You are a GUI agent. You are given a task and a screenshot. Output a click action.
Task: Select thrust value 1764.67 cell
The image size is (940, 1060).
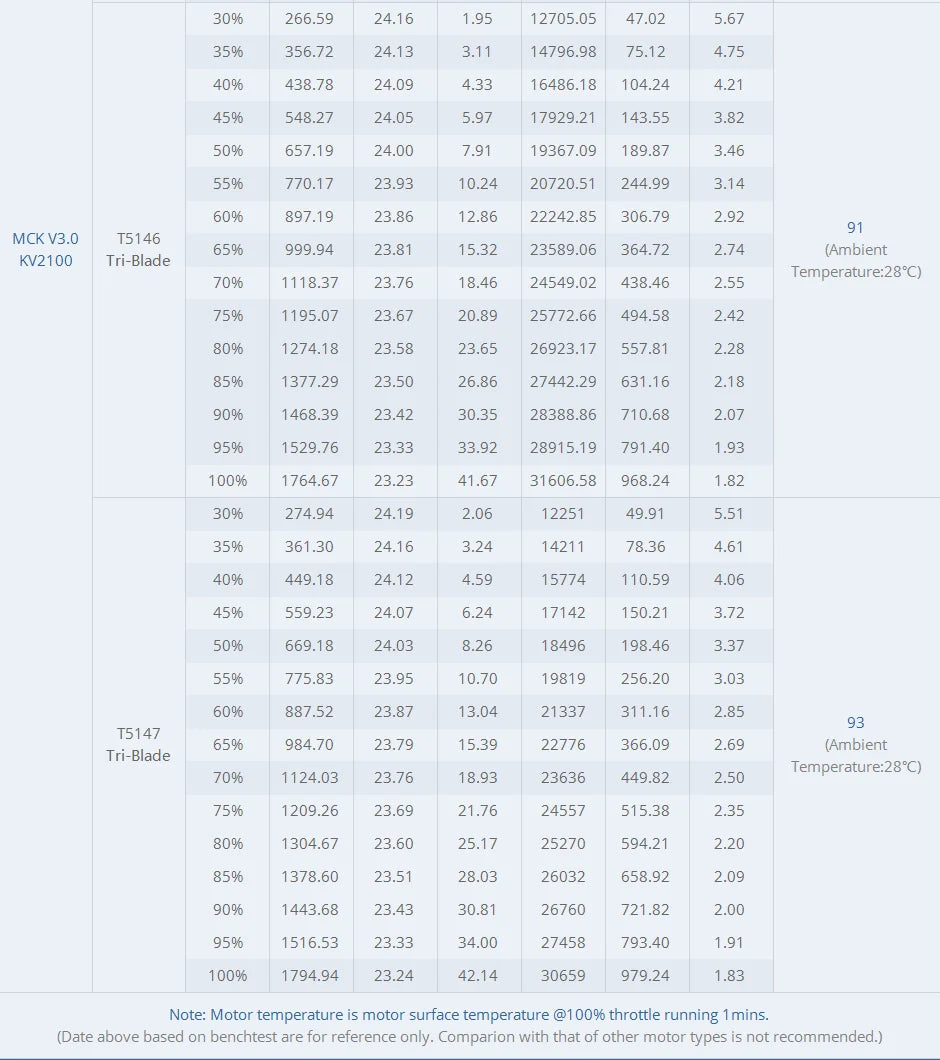[310, 480]
